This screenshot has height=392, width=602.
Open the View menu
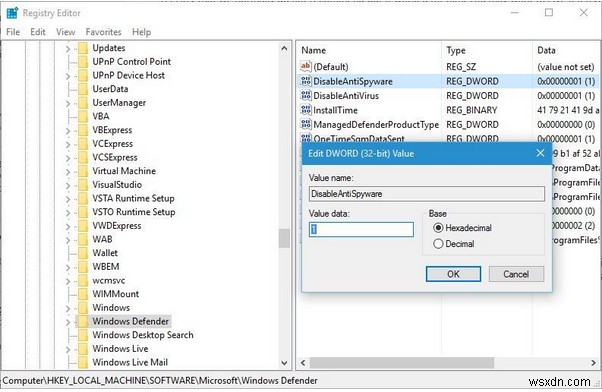tap(65, 32)
